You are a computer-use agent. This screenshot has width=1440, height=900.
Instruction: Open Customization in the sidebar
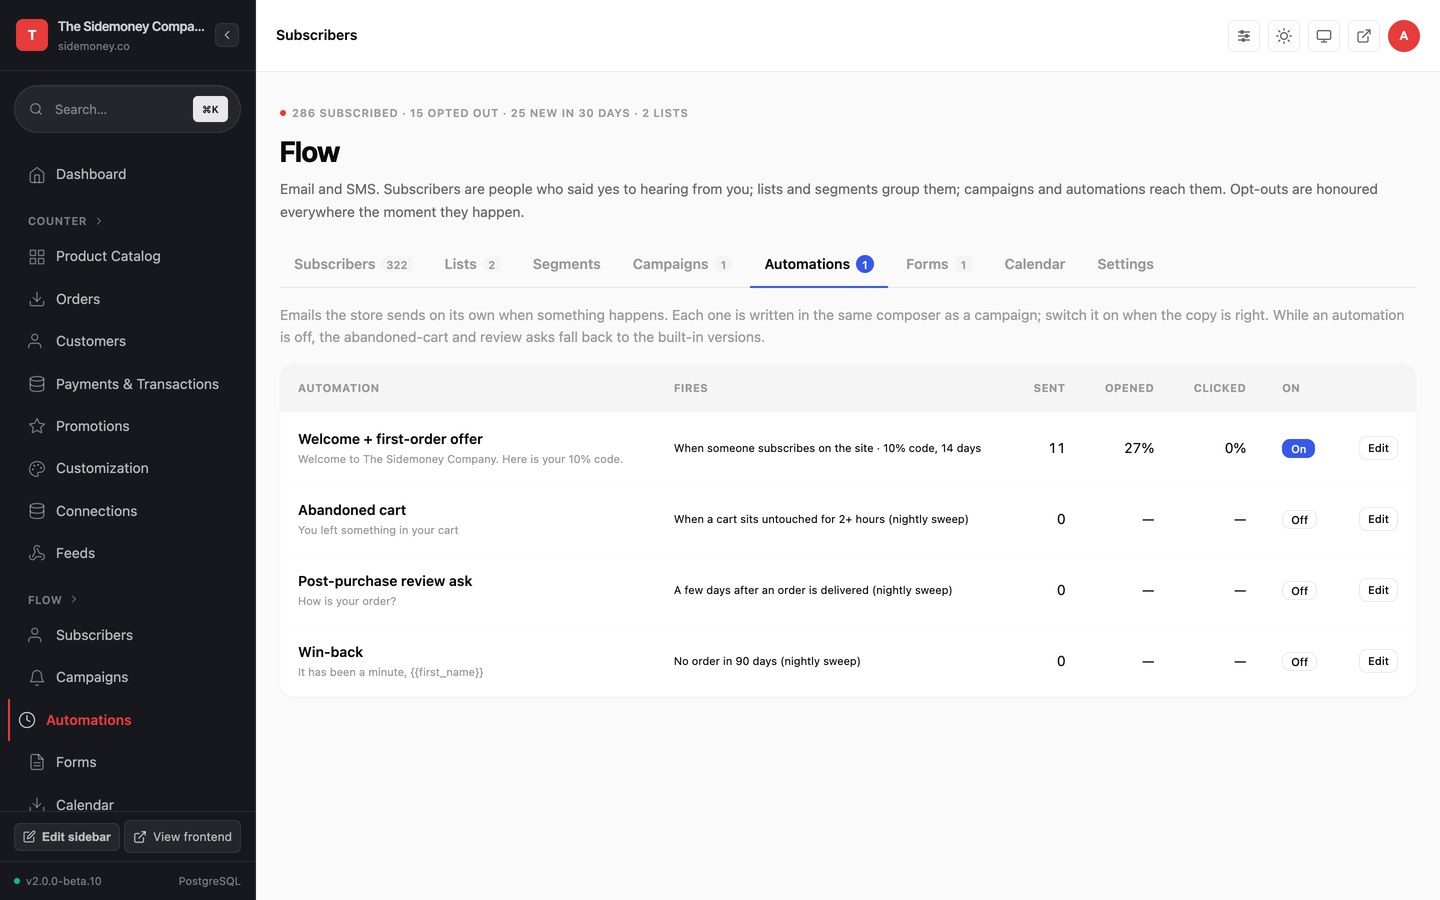coord(128,468)
